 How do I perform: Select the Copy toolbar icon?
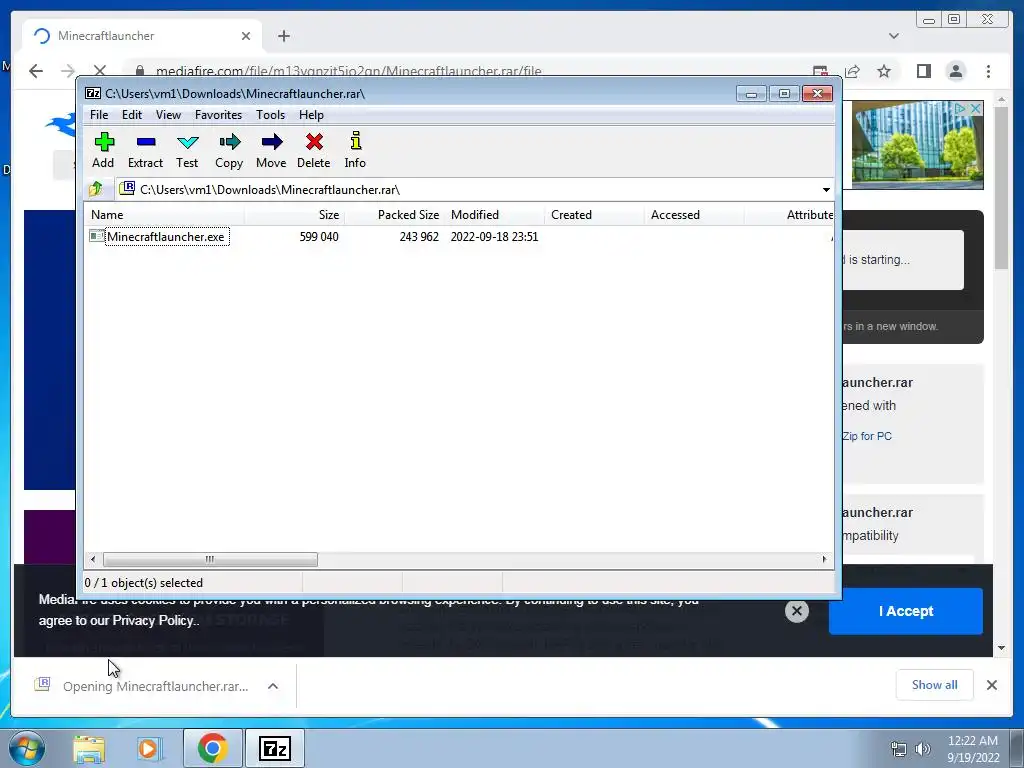(229, 150)
